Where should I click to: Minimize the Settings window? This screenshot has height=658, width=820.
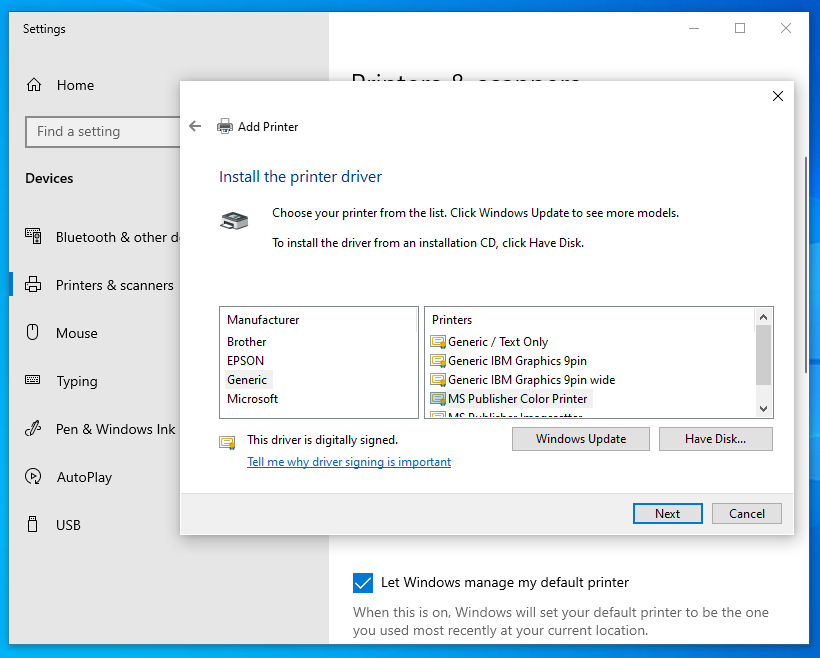click(694, 28)
